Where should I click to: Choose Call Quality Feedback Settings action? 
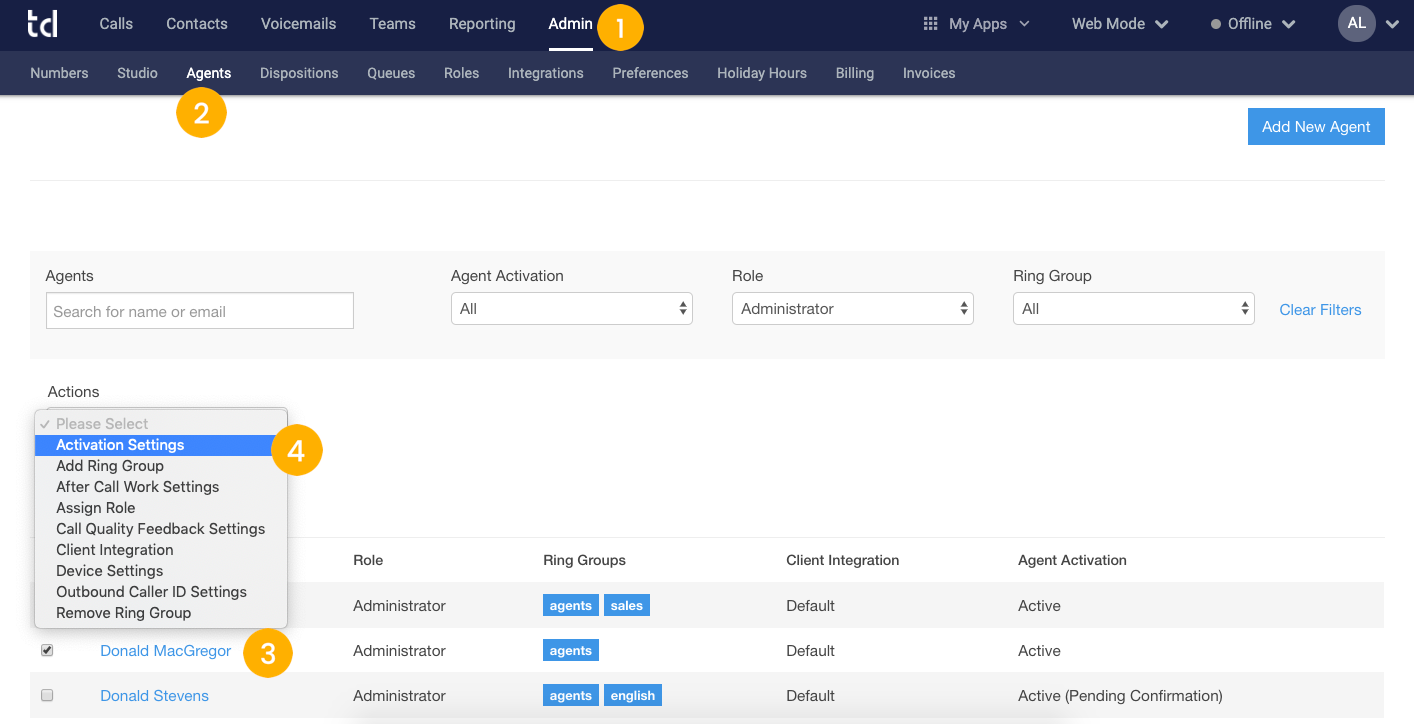[x=161, y=529]
